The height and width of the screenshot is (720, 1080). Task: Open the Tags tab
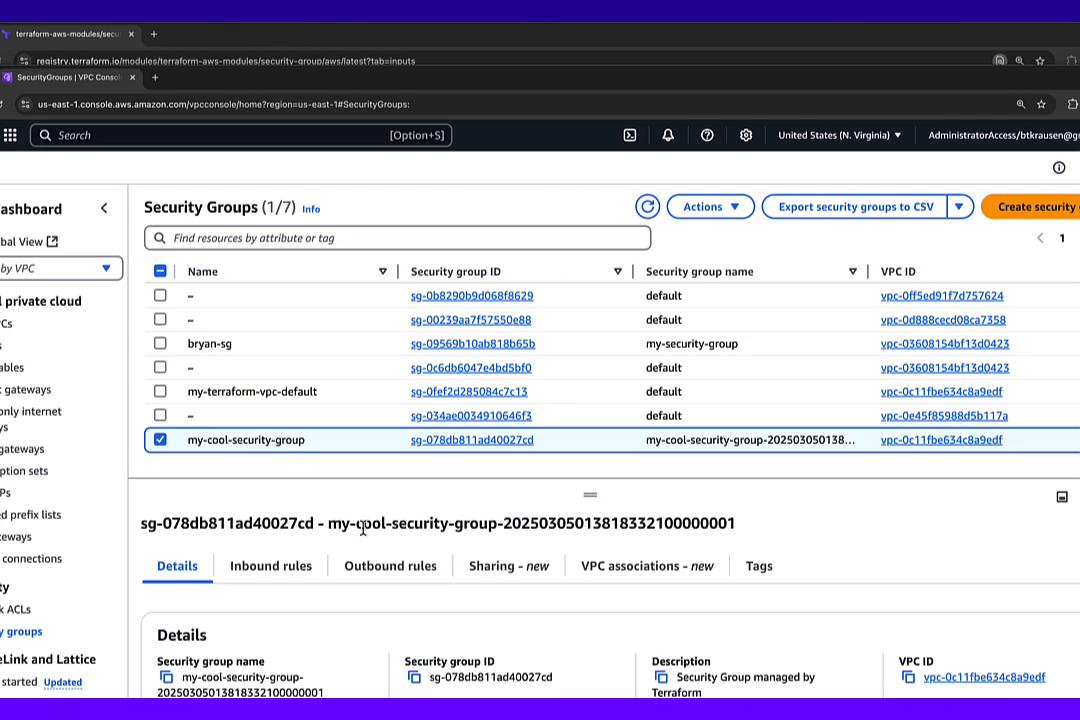[x=758, y=566]
